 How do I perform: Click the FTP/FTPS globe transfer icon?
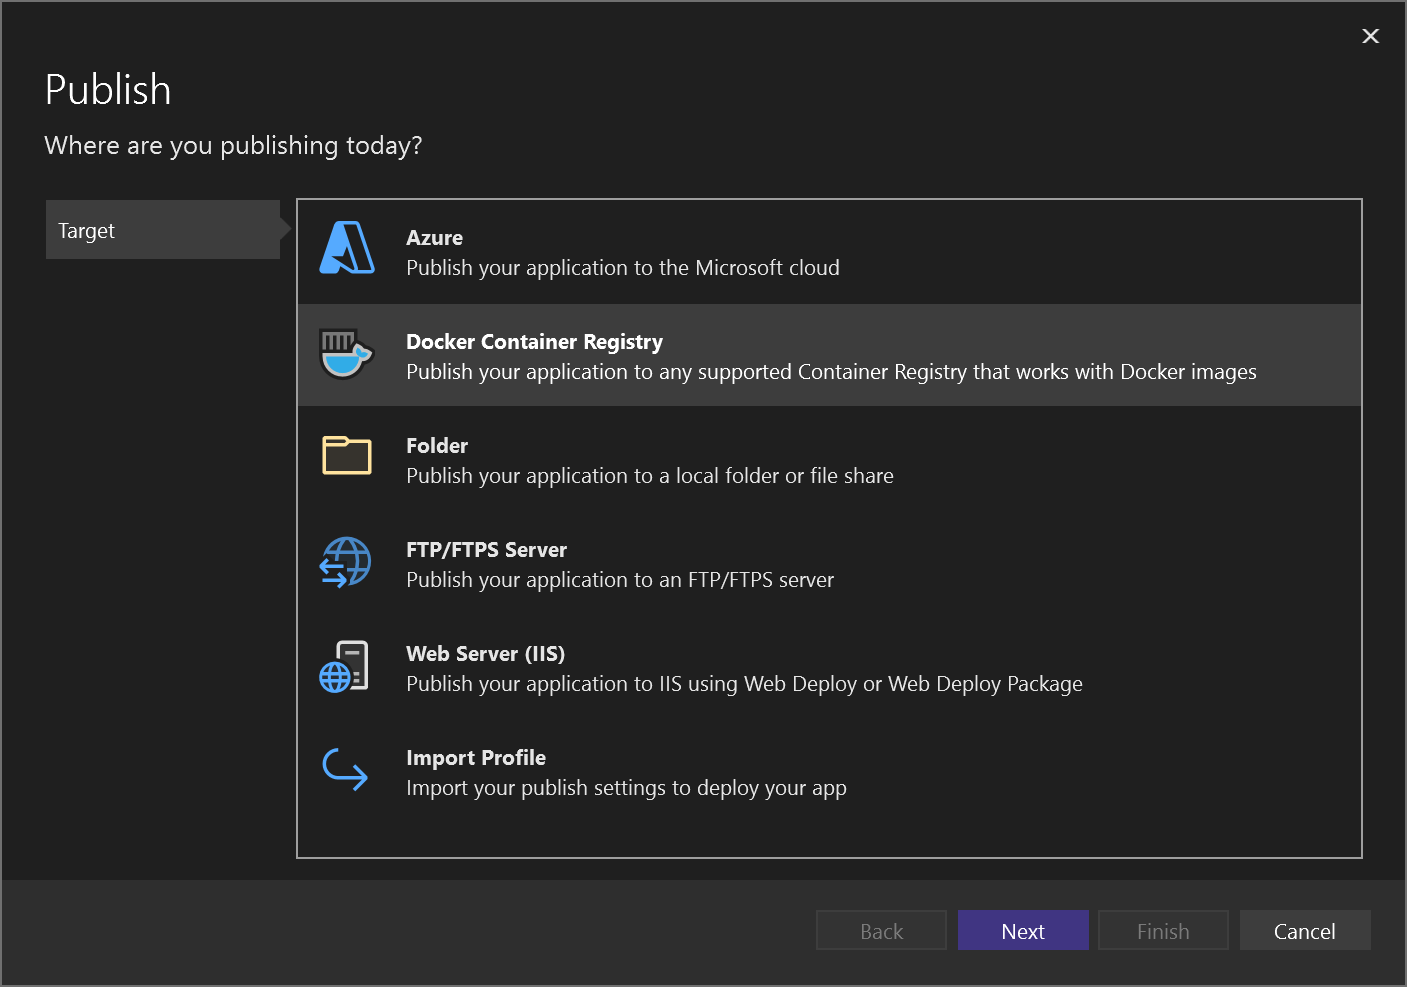click(x=345, y=563)
